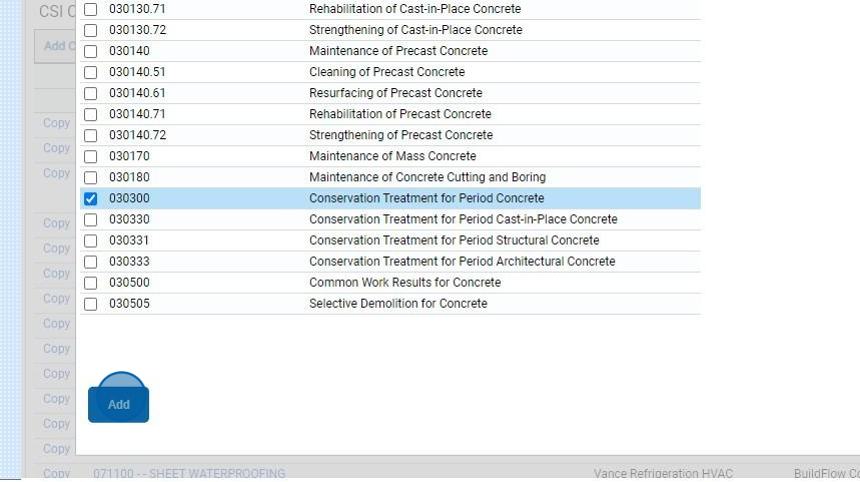Click code 030140.51 in the list
This screenshot has width=860, height=482.
tap(137, 72)
